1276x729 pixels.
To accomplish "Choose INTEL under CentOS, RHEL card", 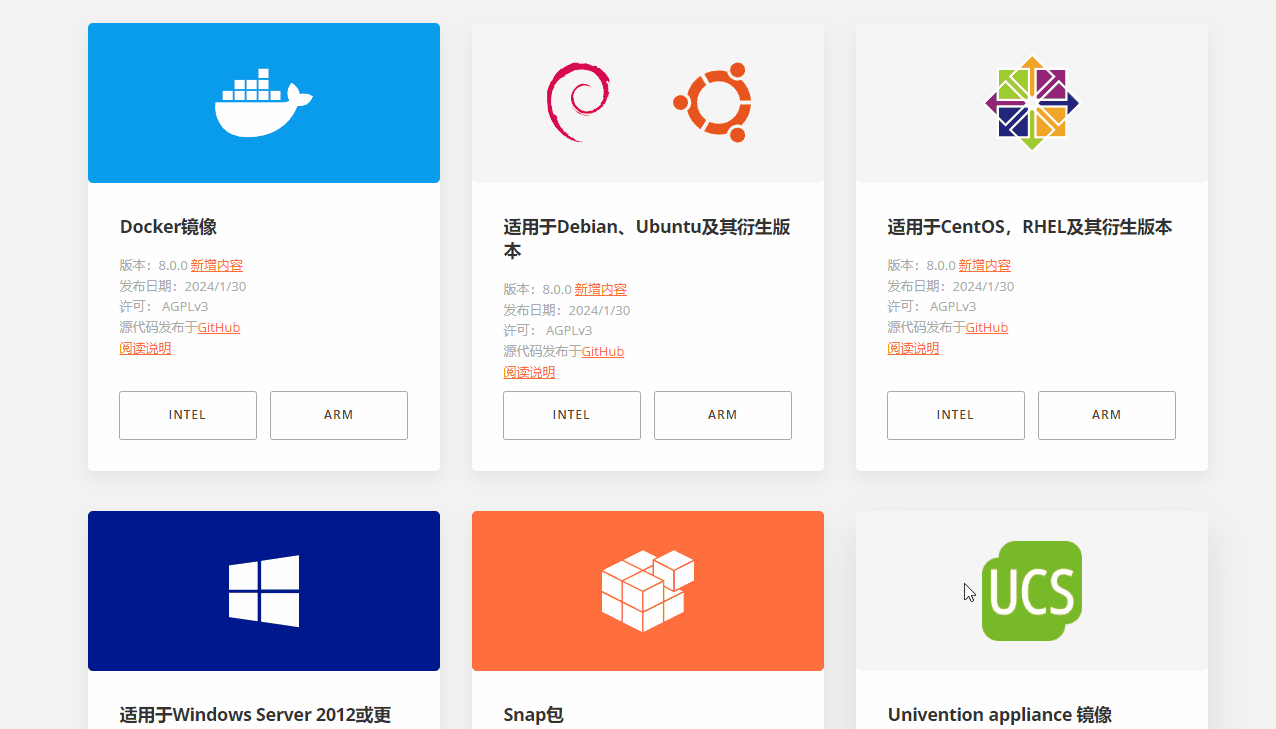I will tap(956, 415).
